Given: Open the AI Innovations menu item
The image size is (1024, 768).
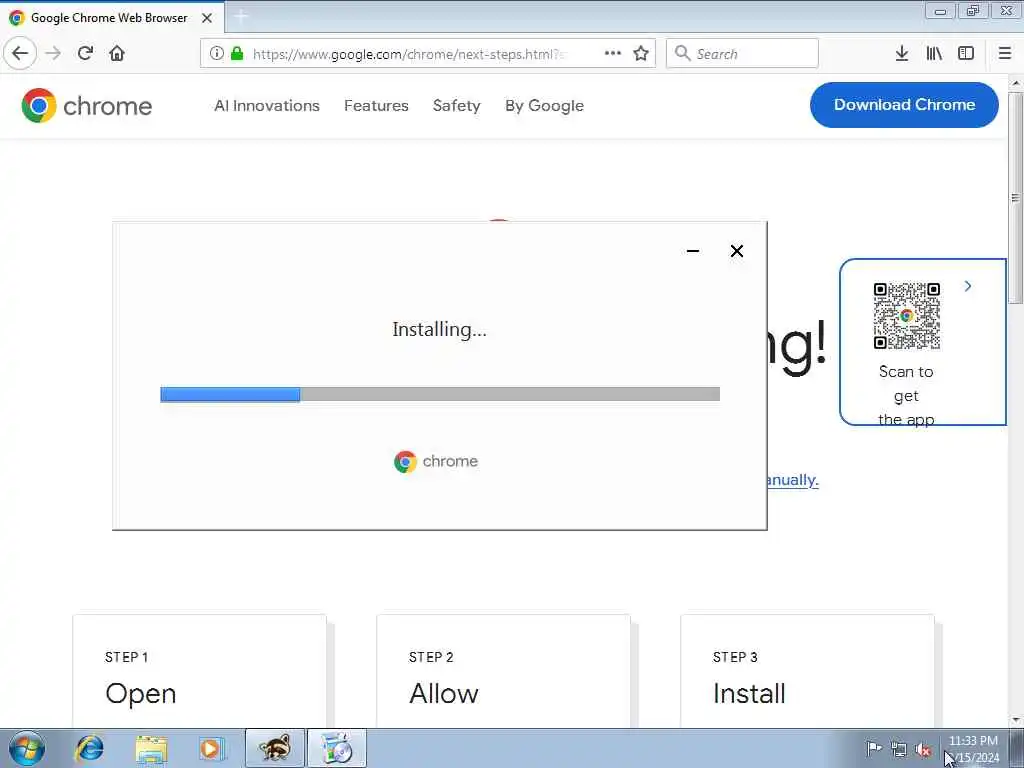Looking at the screenshot, I should click(267, 106).
